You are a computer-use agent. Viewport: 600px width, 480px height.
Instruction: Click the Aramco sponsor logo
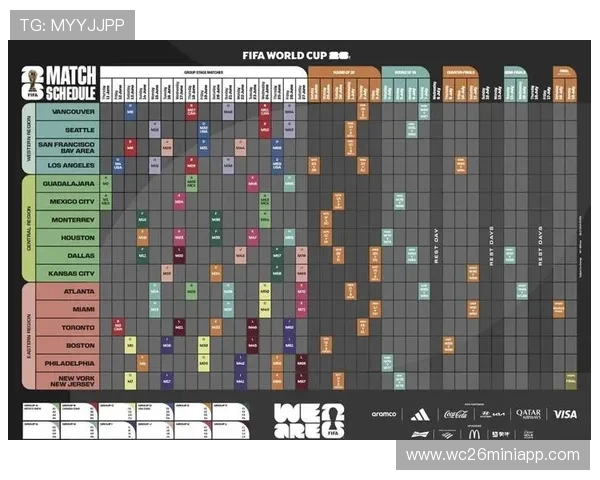384,414
